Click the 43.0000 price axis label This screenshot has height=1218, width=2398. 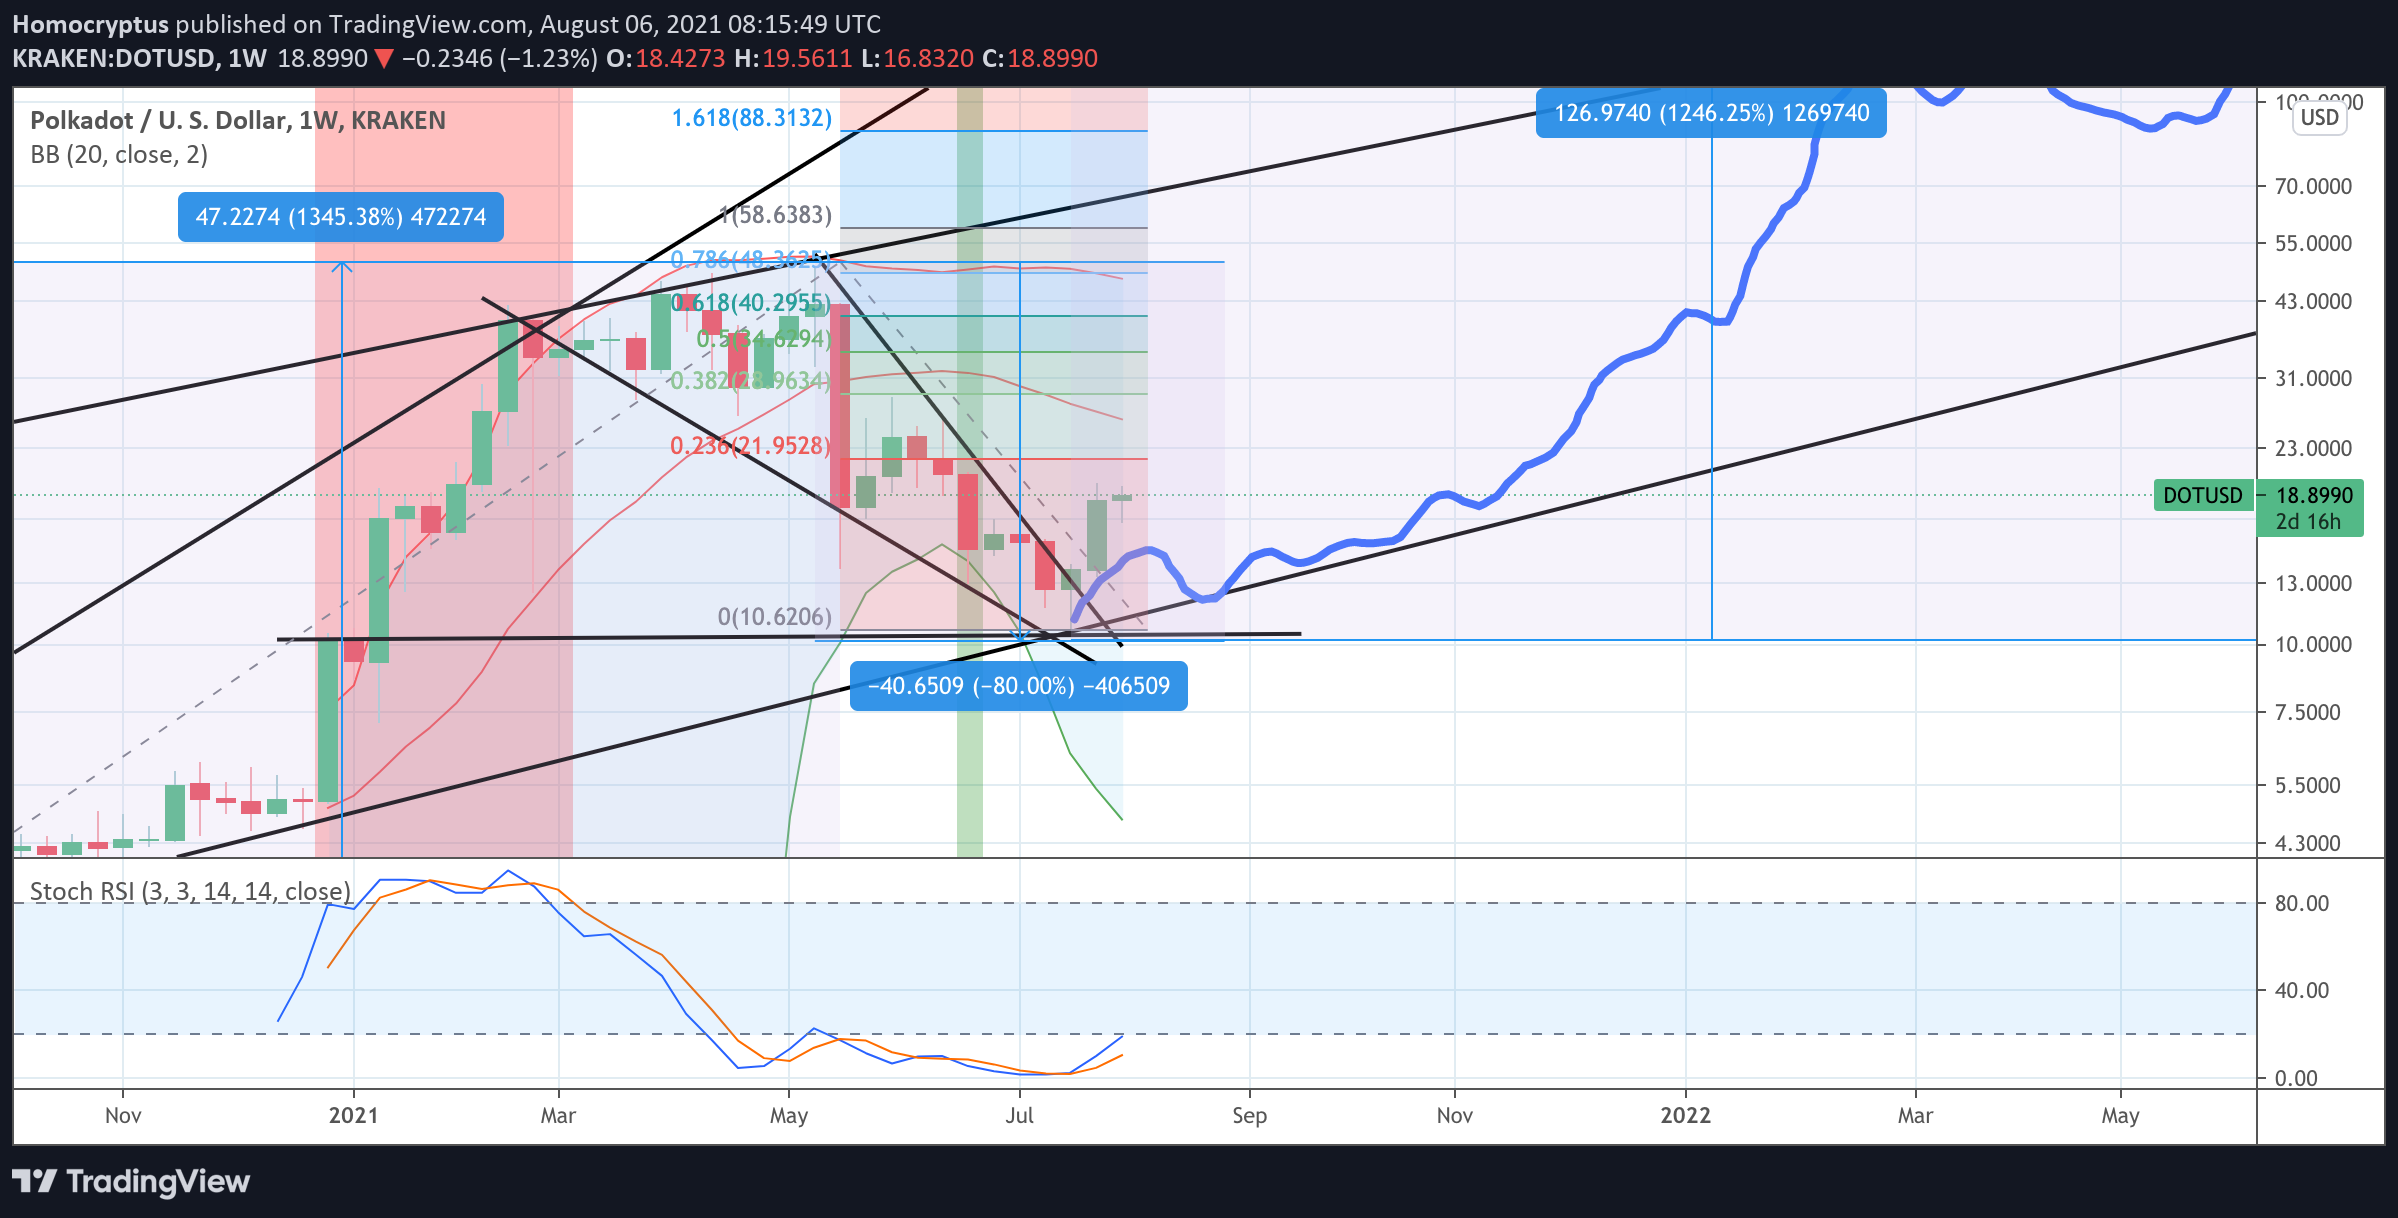pos(2313,301)
